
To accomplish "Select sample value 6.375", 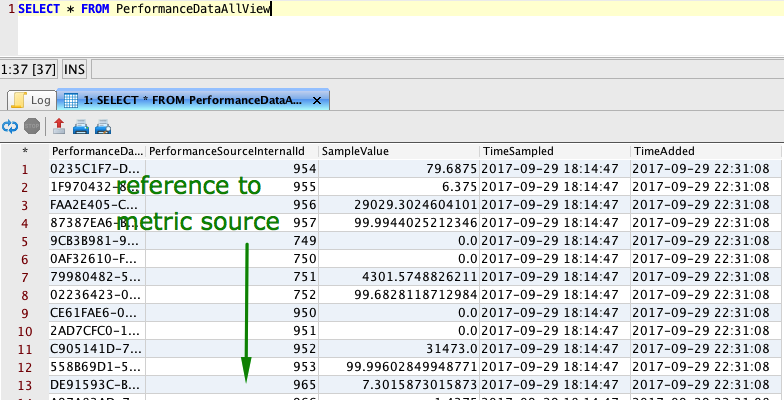I will click(x=399, y=187).
